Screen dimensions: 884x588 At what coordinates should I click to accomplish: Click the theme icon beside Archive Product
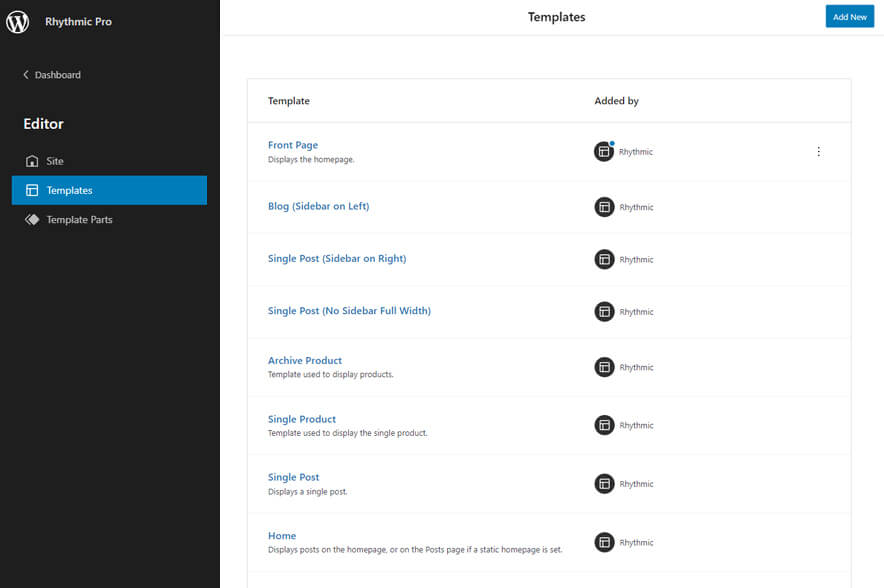(604, 367)
